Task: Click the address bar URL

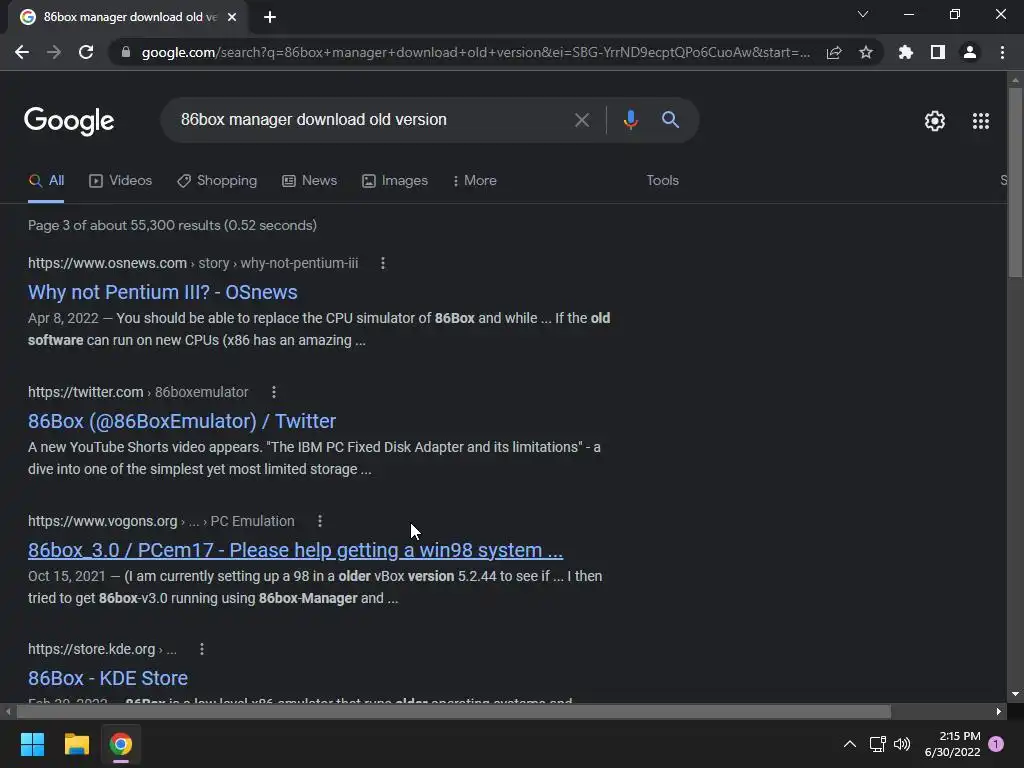Action: point(475,52)
